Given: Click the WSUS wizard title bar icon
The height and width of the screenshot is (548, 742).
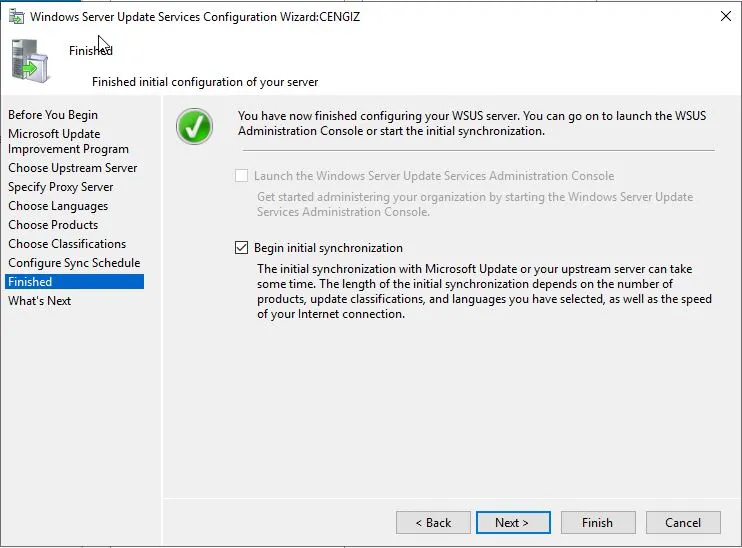Looking at the screenshot, I should (15, 16).
